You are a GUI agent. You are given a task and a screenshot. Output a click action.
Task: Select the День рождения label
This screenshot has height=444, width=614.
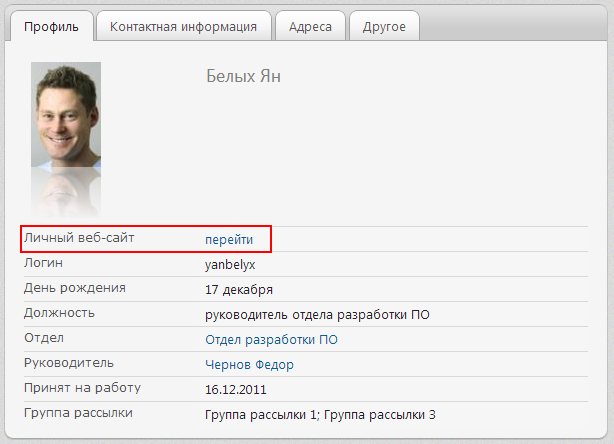pos(75,288)
